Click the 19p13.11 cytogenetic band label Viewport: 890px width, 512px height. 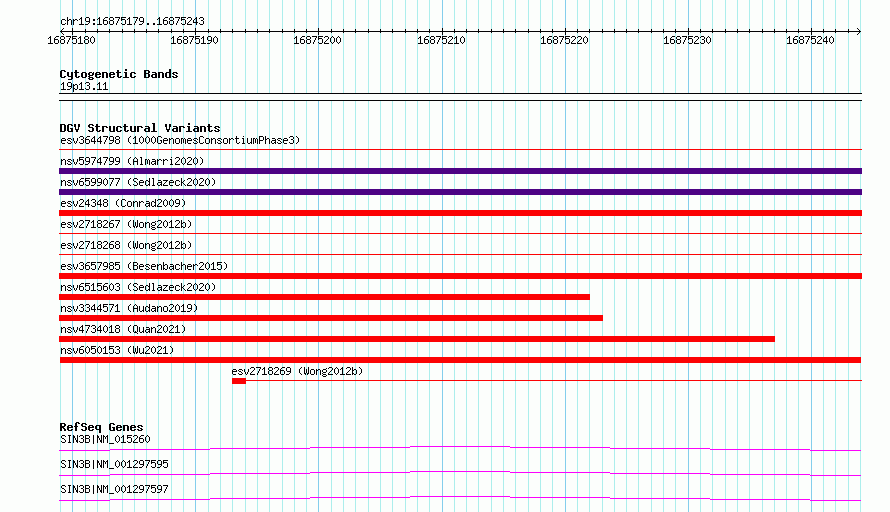(x=84, y=86)
